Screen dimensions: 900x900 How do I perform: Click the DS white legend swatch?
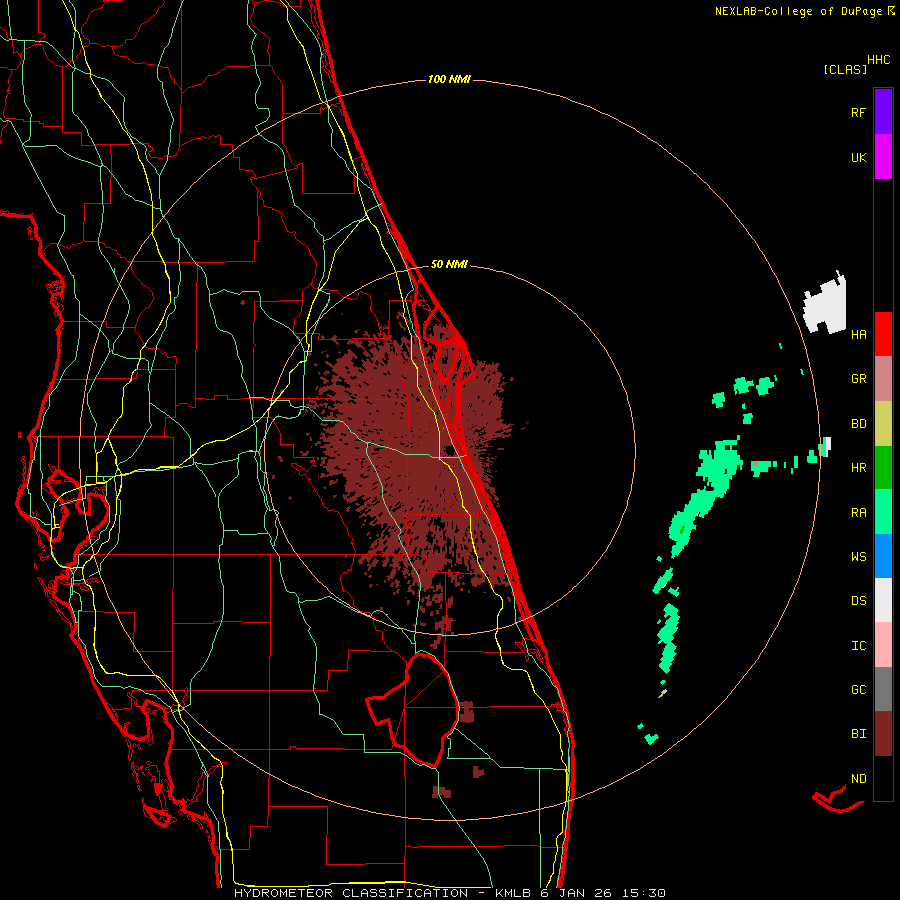(883, 600)
